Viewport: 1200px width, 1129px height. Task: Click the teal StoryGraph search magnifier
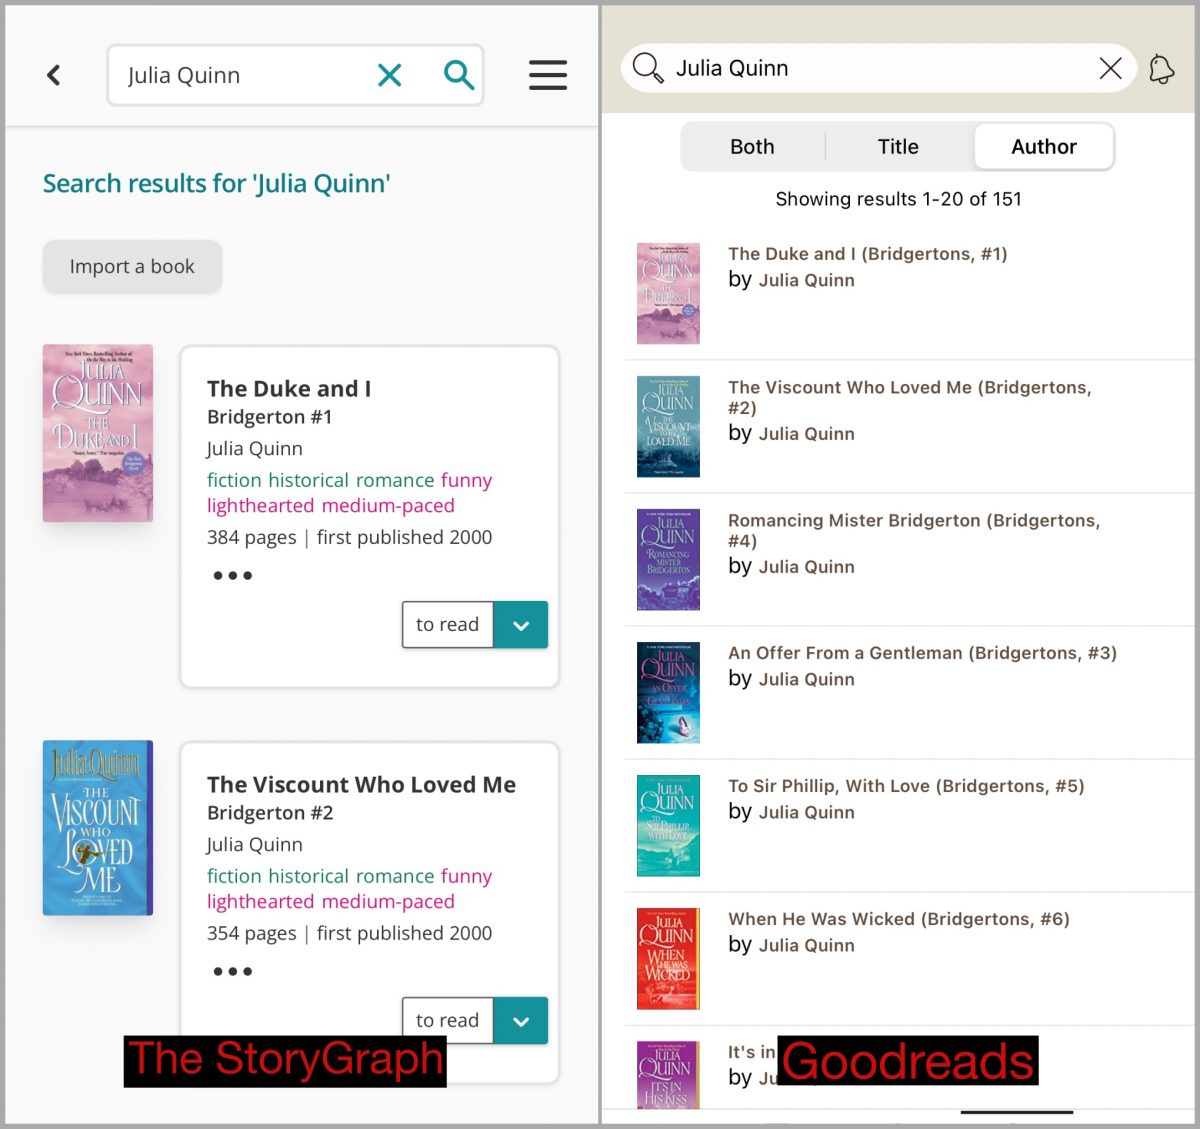coord(458,75)
